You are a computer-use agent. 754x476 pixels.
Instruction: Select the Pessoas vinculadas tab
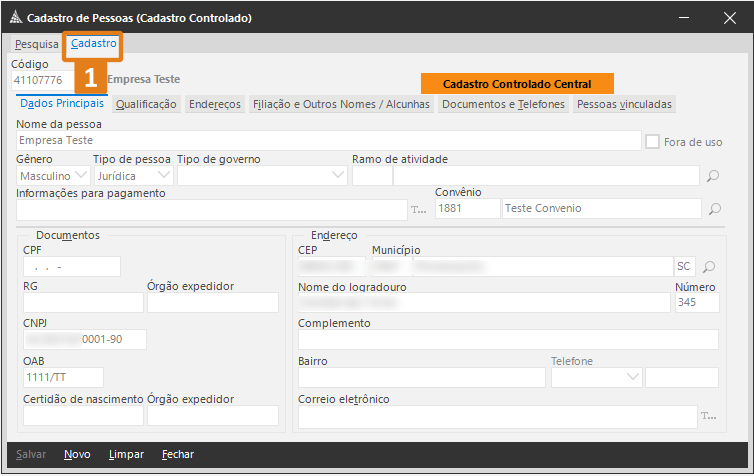625,104
